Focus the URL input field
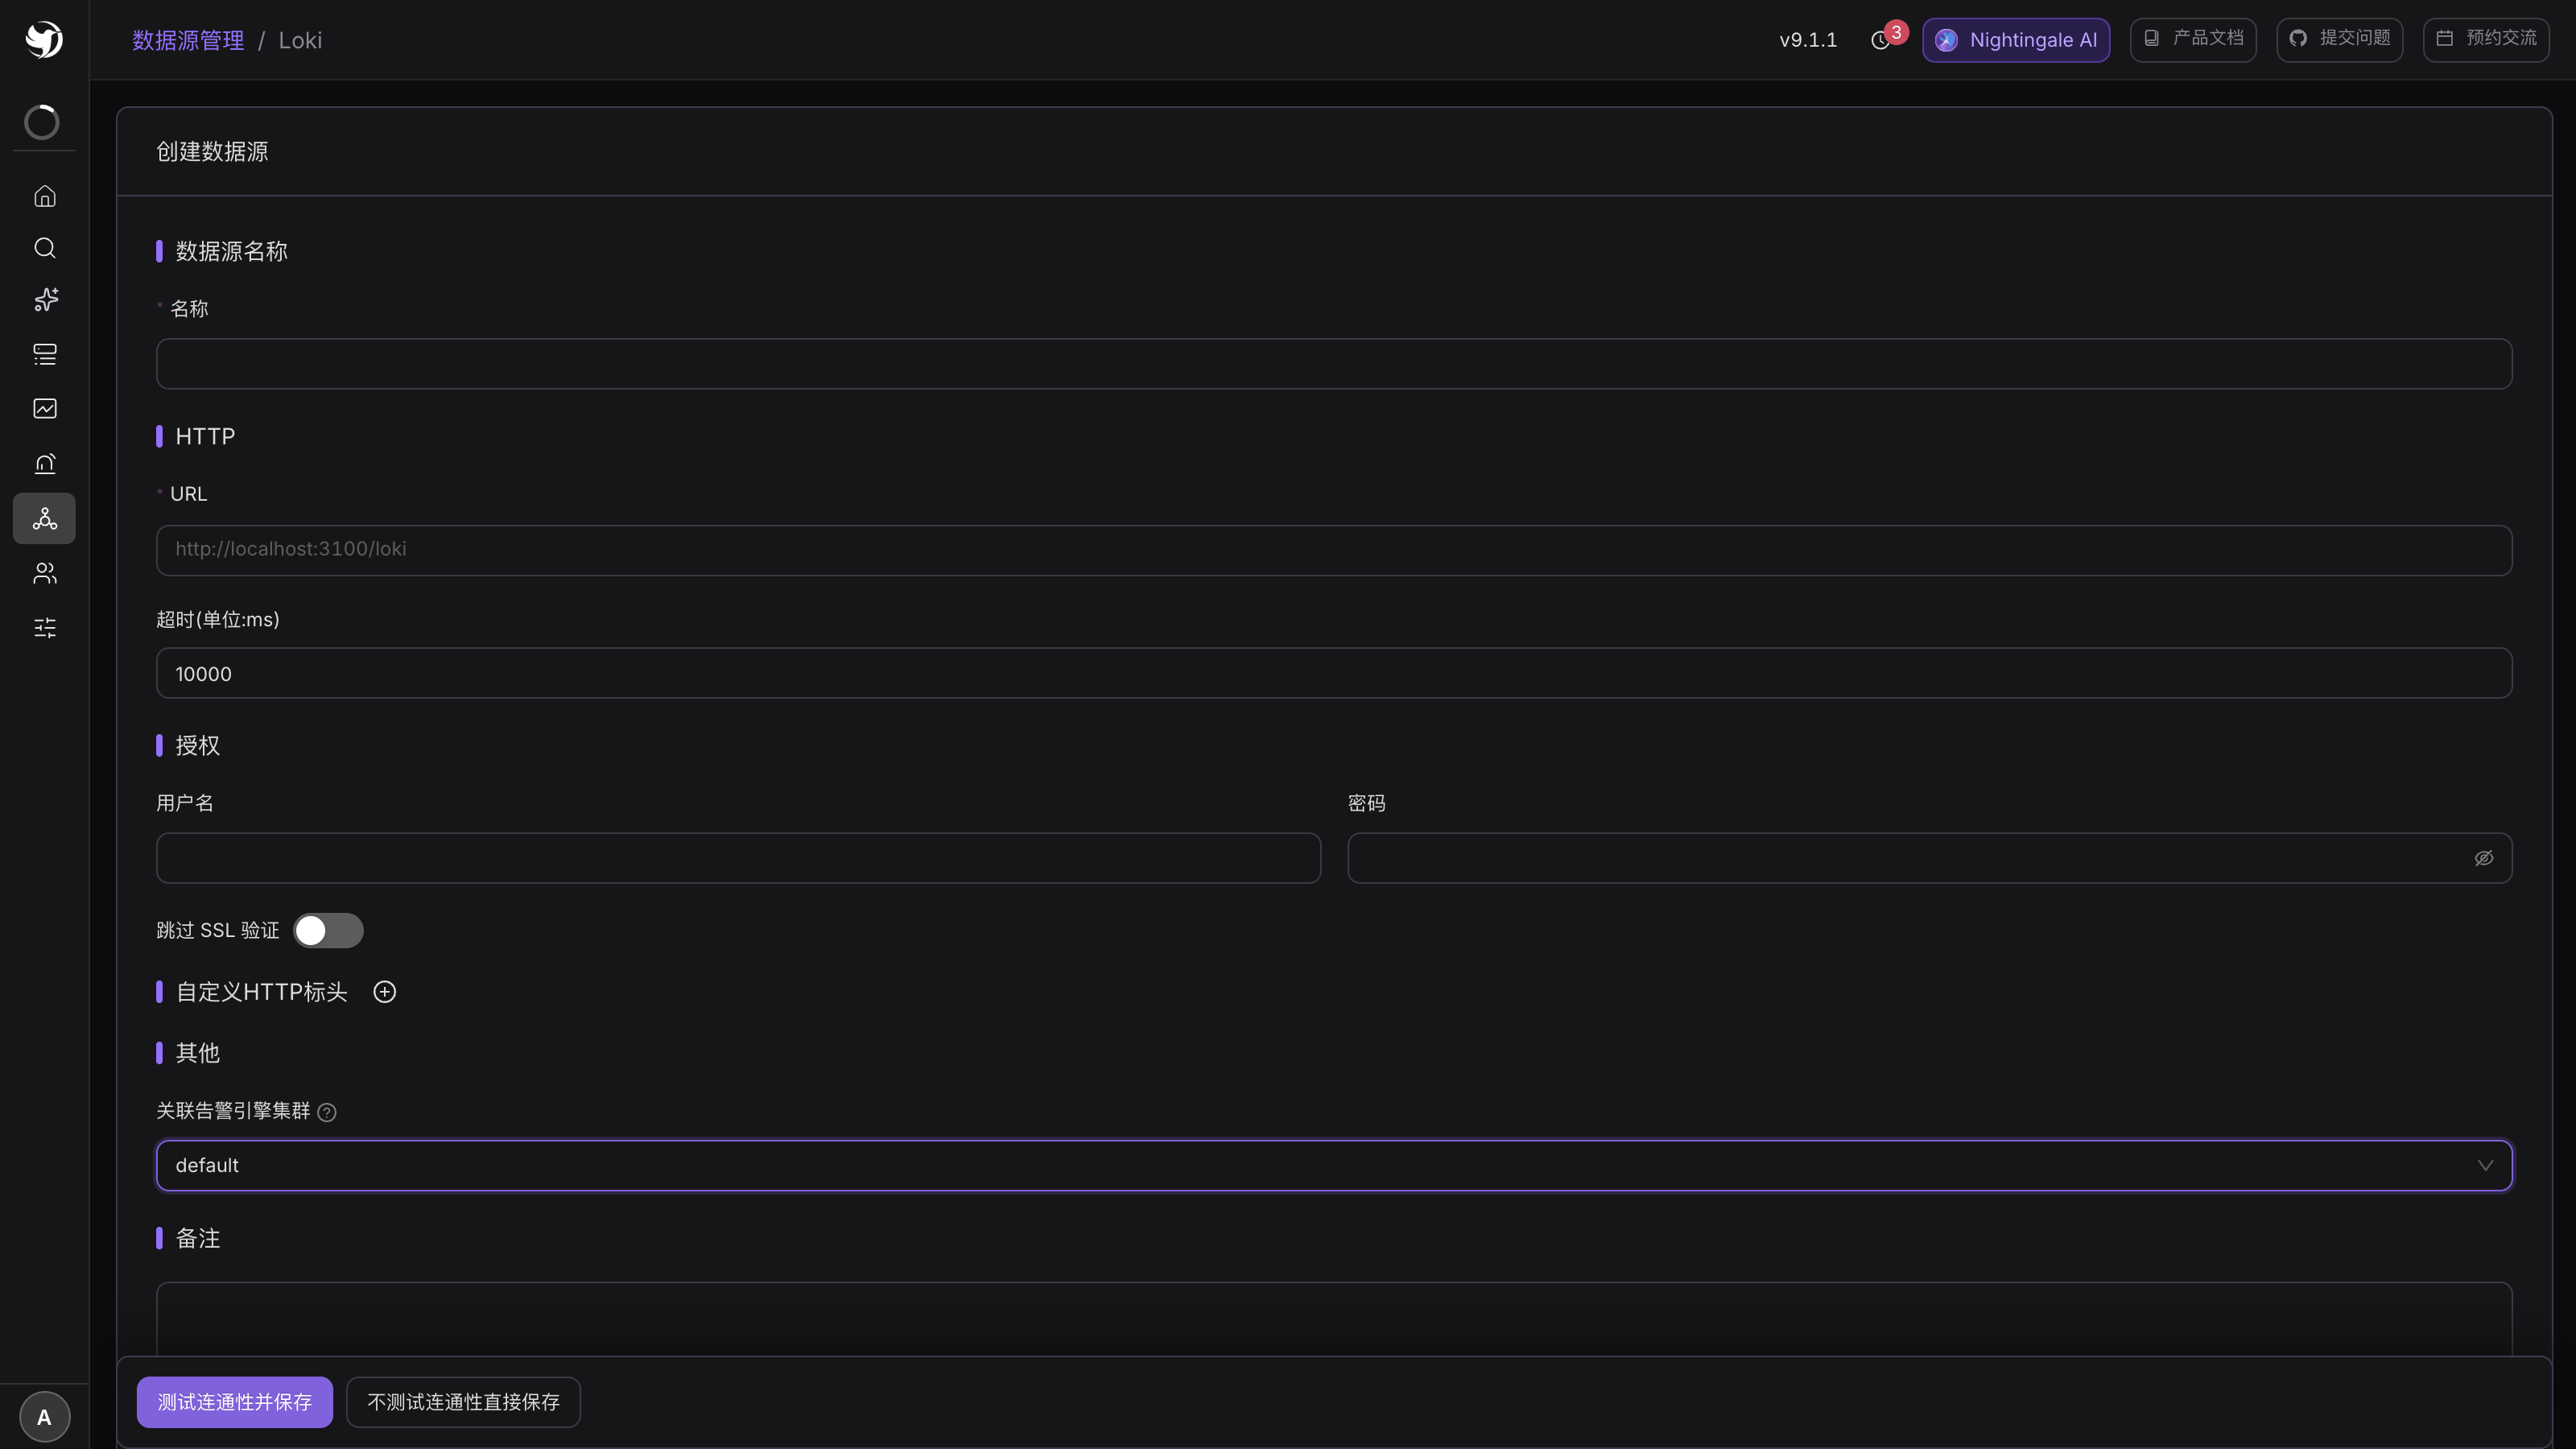 1334,550
